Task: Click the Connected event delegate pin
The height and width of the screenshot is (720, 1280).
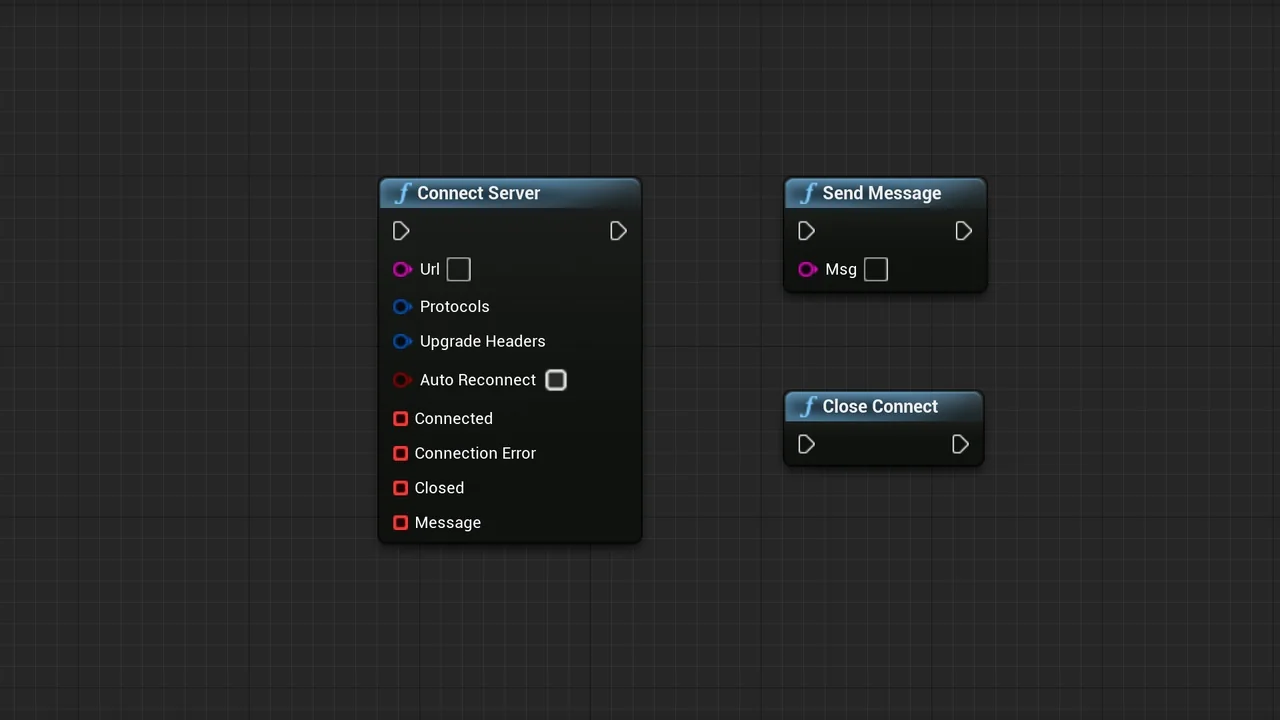Action: click(x=400, y=418)
